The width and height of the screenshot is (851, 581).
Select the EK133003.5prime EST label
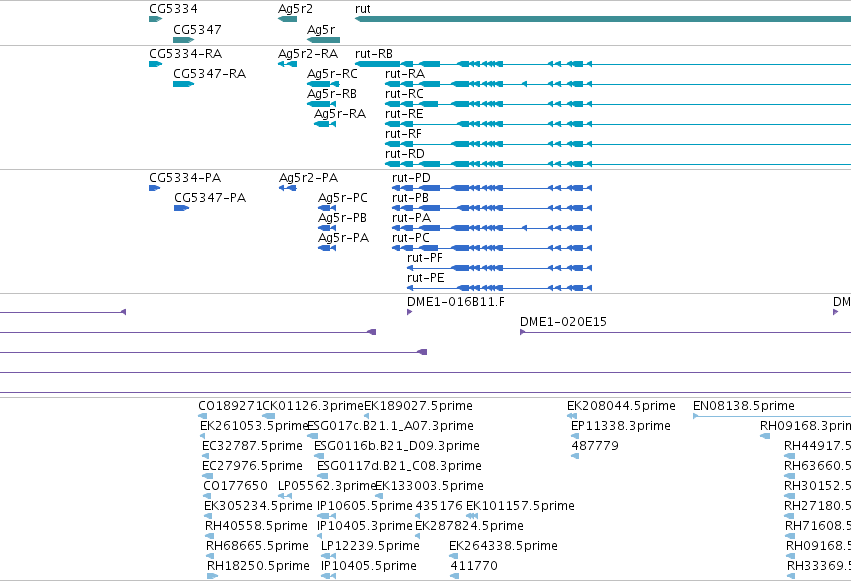[x=429, y=487]
